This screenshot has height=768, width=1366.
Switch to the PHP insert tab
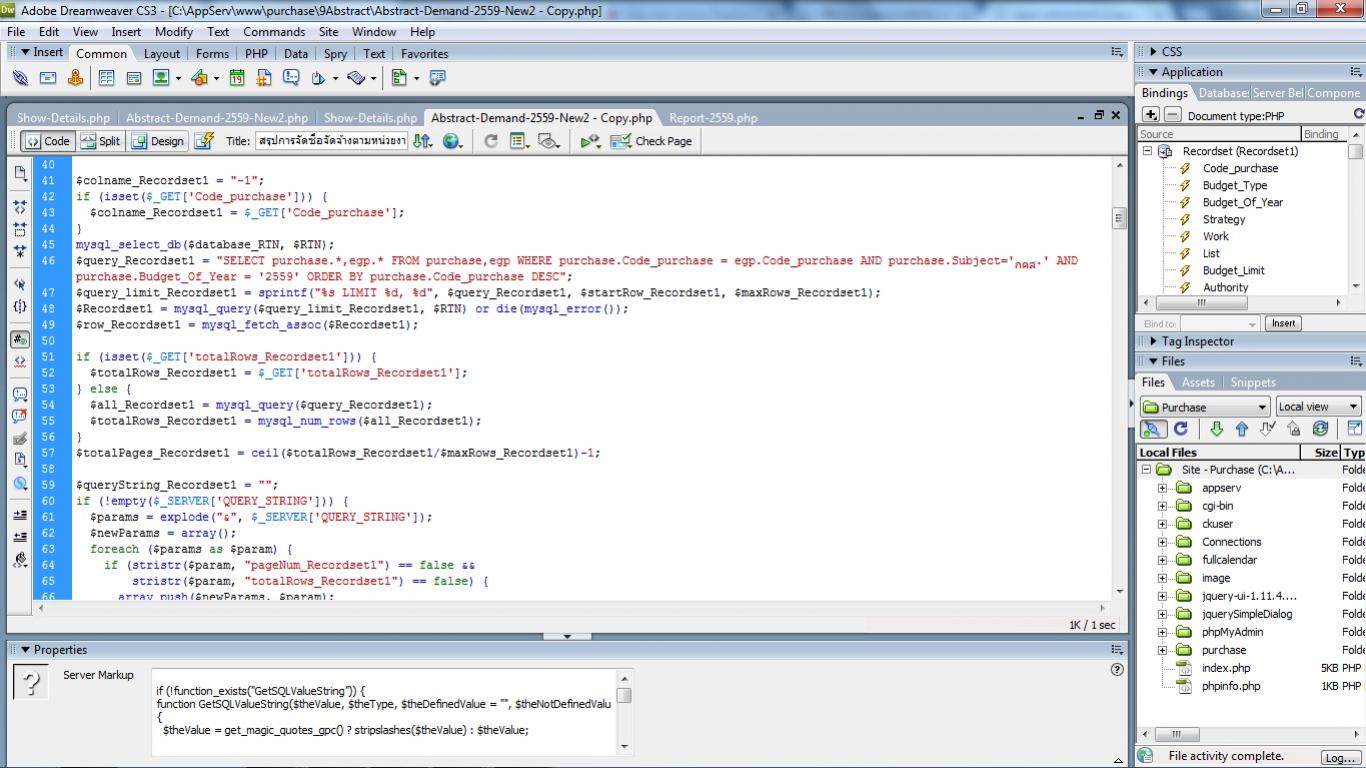coord(256,54)
